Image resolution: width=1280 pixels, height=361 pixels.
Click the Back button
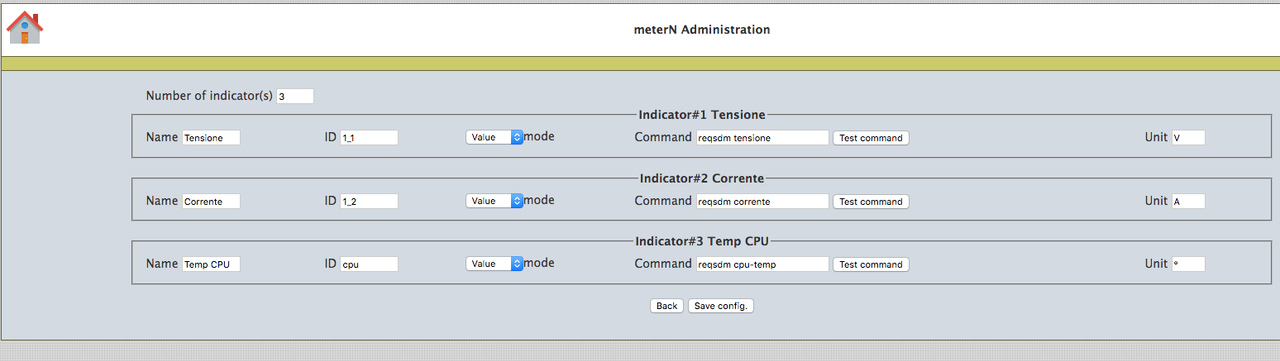(x=667, y=306)
